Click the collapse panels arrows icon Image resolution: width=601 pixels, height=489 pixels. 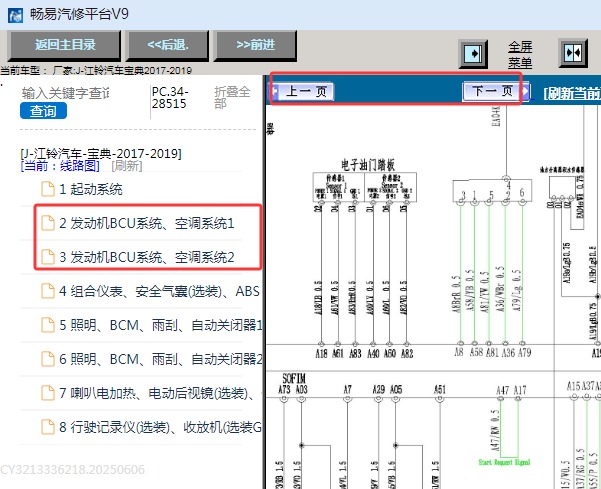coord(573,53)
